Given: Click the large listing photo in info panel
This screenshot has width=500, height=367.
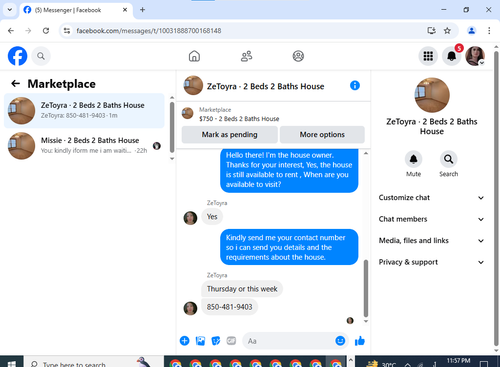Looking at the screenshot, I should pos(432,95).
